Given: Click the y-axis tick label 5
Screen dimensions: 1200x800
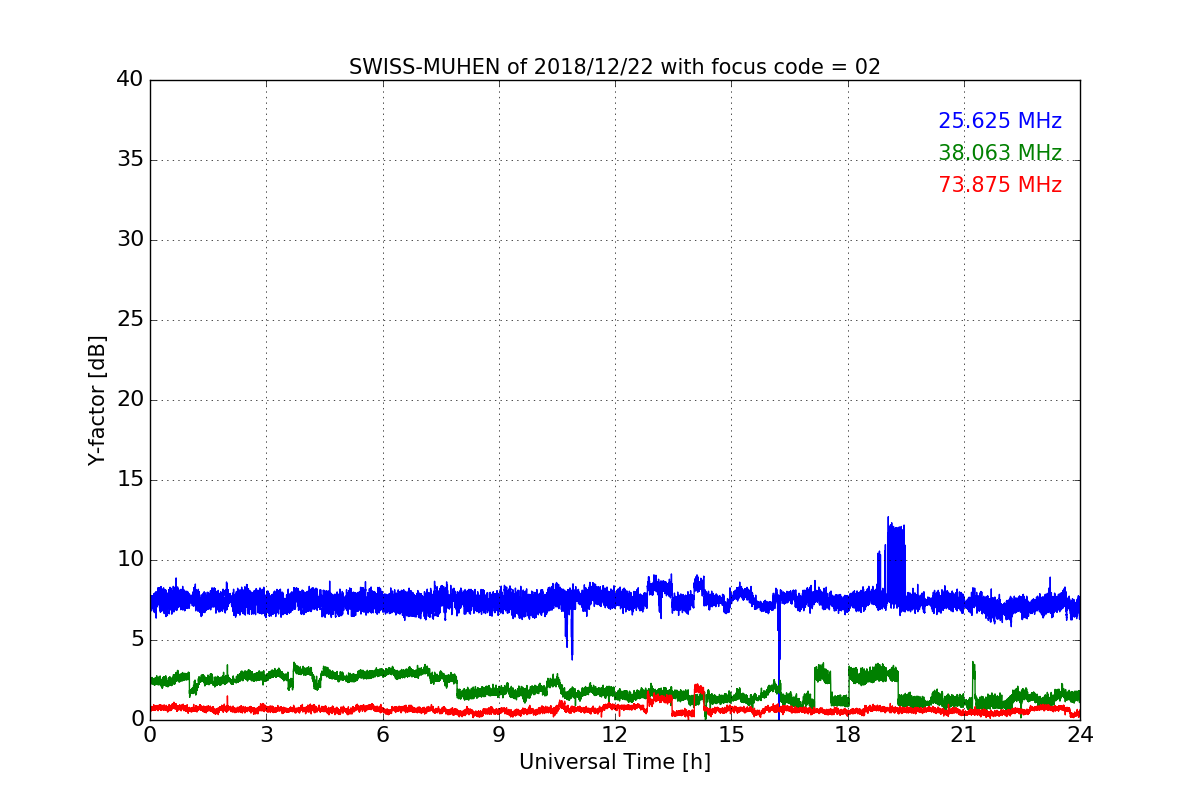Looking at the screenshot, I should coord(136,639).
